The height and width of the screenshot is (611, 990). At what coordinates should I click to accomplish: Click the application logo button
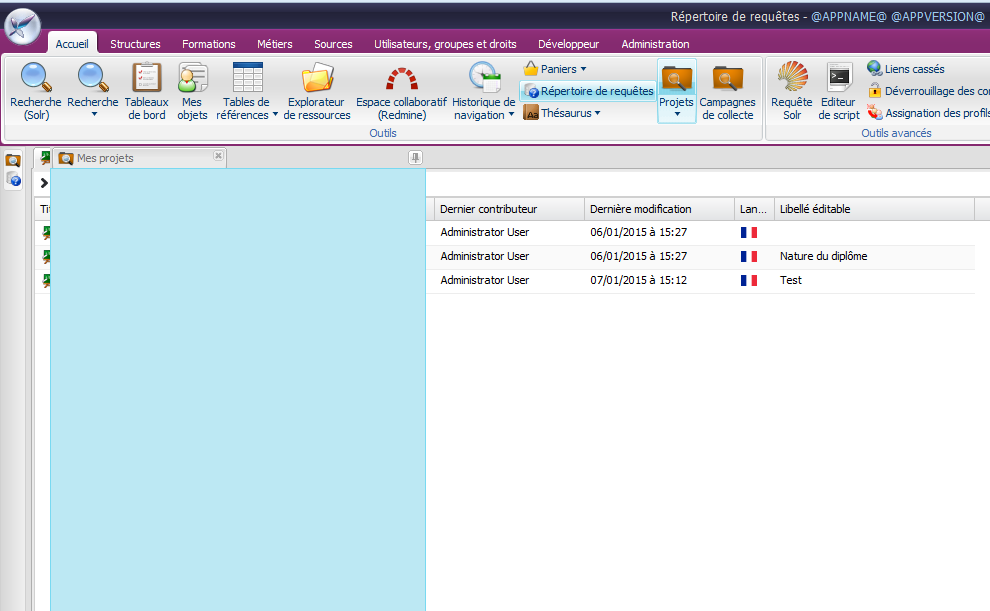click(22, 26)
